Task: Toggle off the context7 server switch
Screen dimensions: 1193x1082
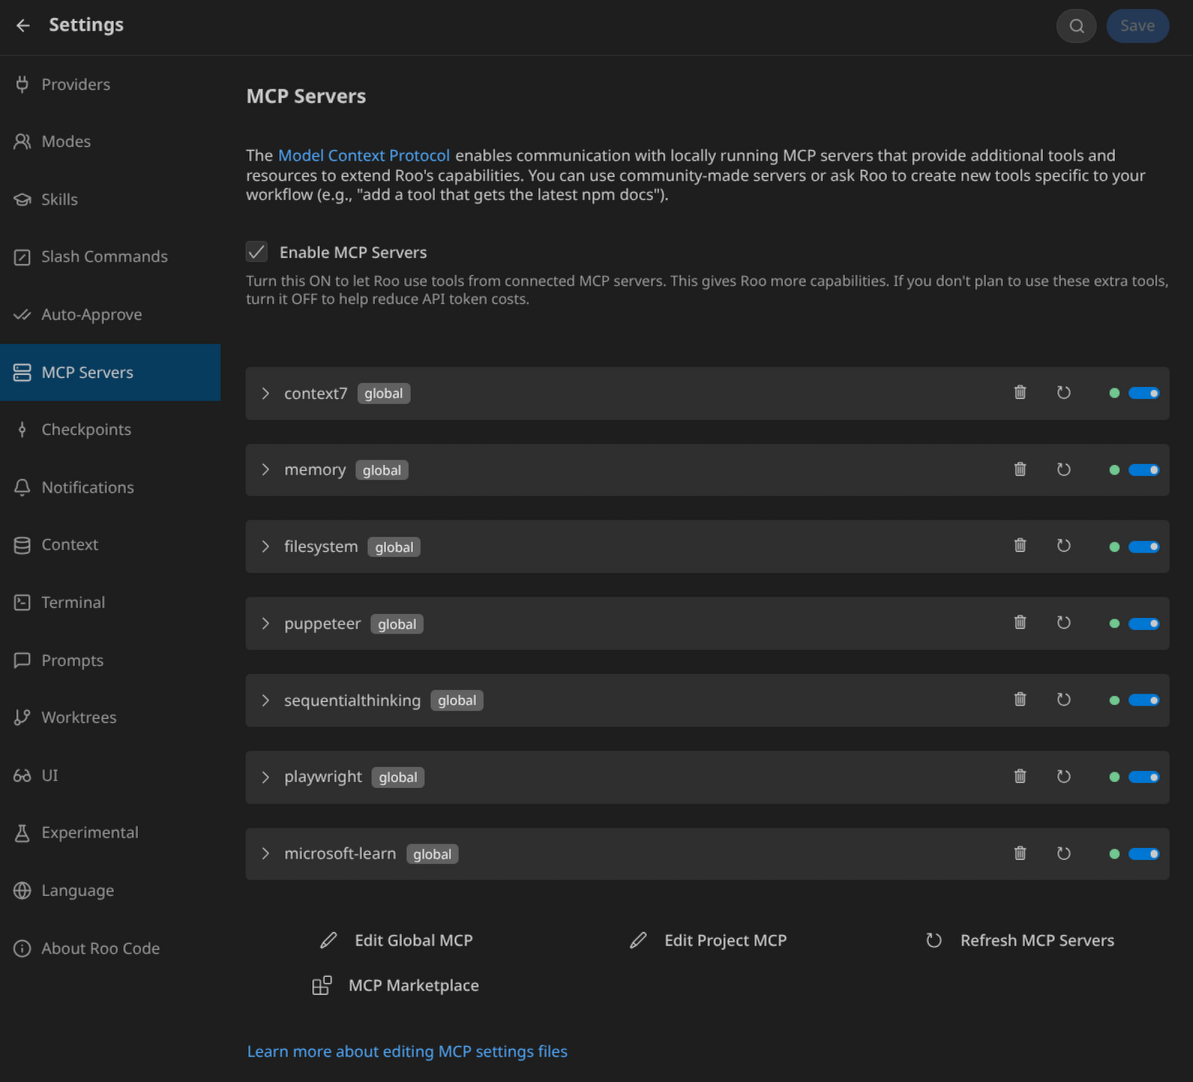Action: point(1143,393)
